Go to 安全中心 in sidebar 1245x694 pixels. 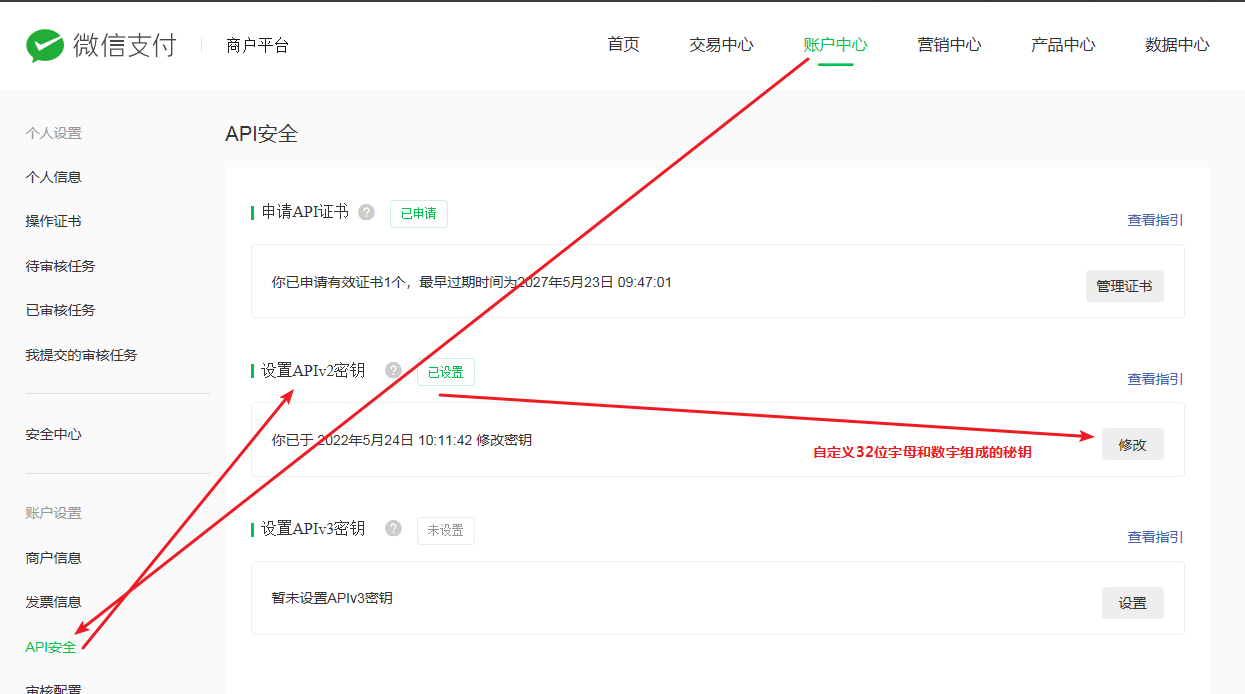click(x=53, y=434)
